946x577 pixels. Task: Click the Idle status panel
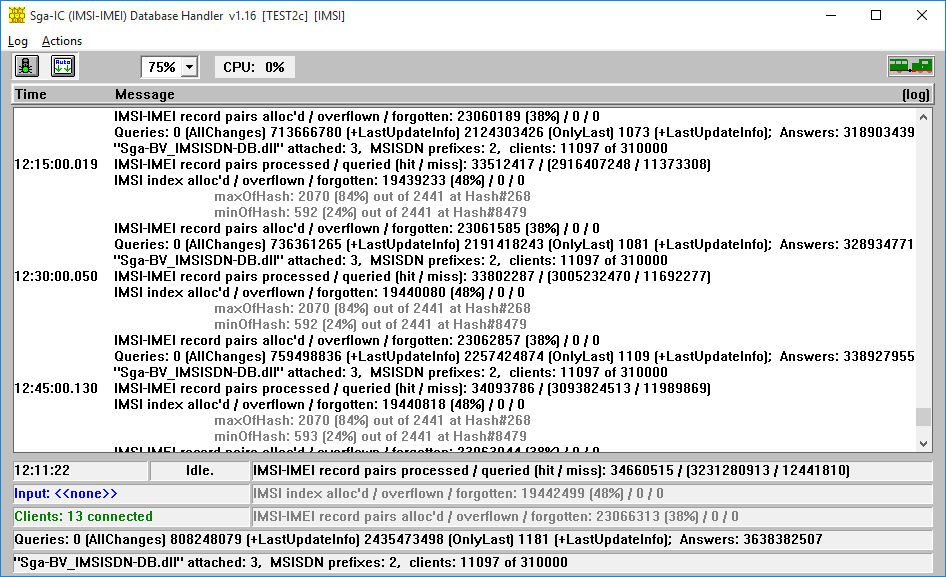pyautogui.click(x=200, y=470)
